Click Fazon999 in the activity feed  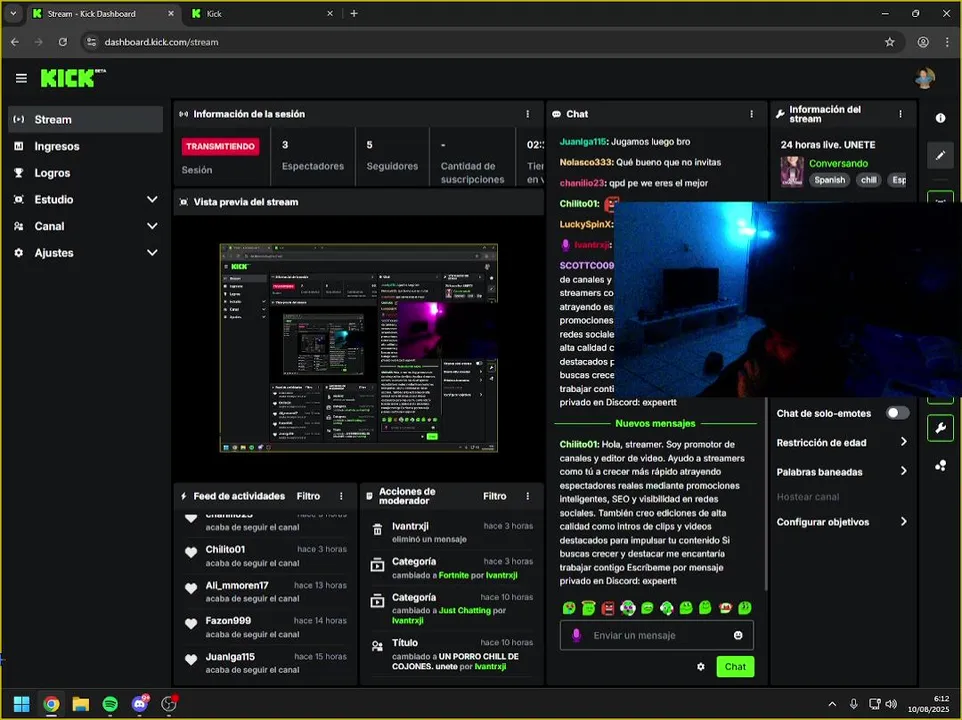pos(228,621)
